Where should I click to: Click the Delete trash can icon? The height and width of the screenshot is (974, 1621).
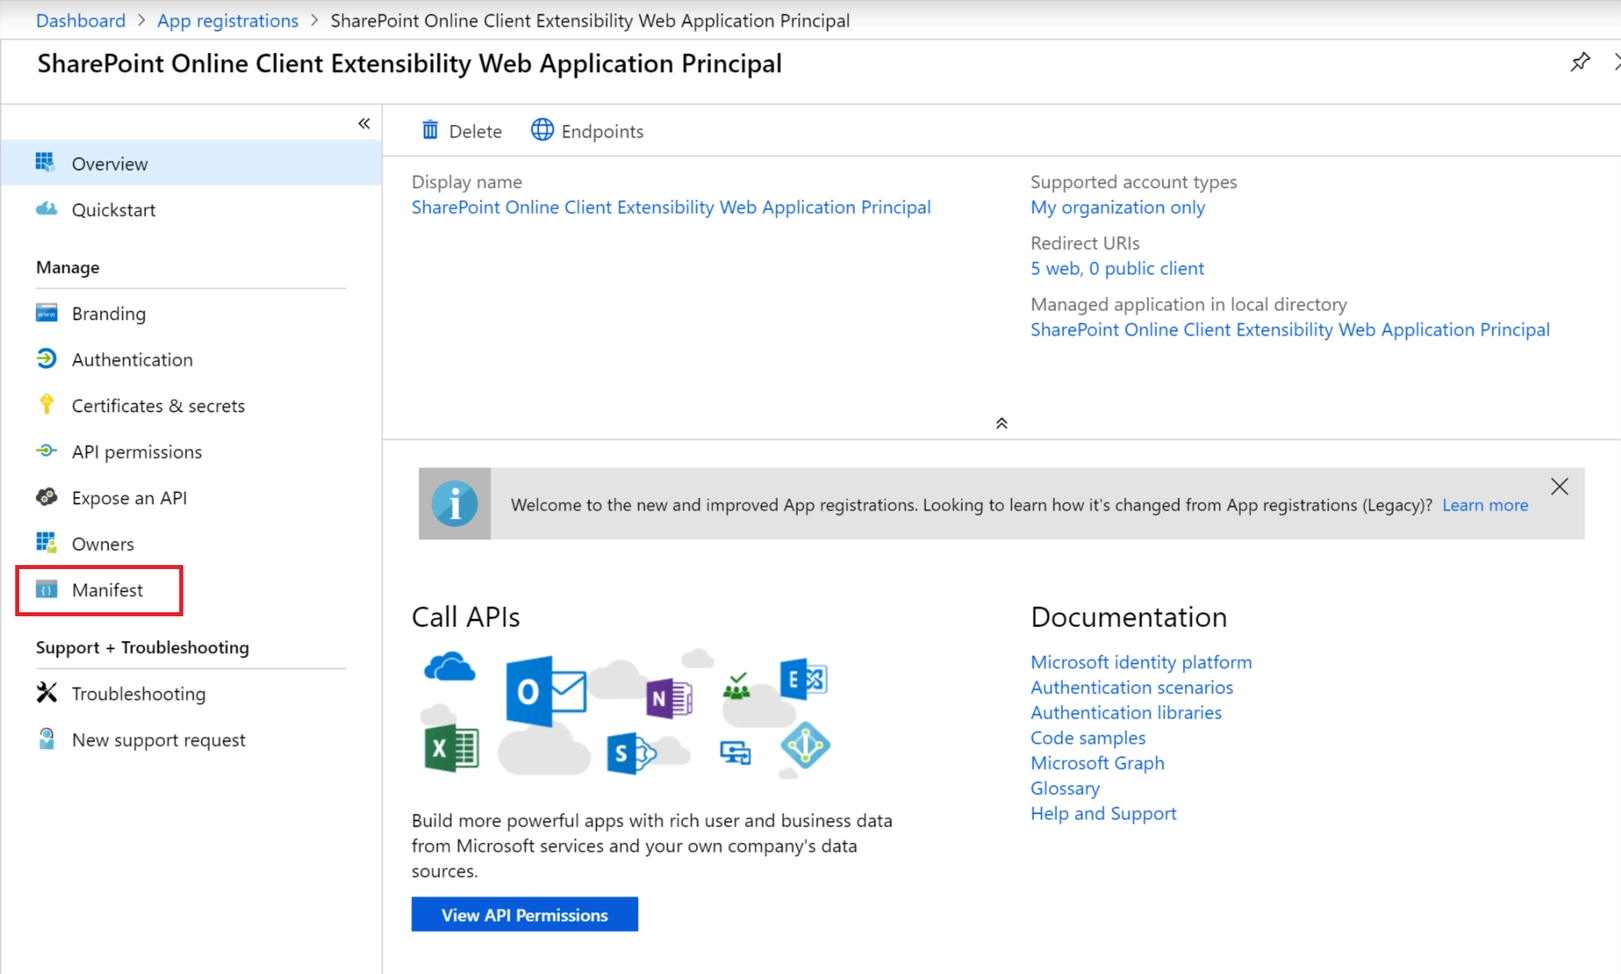(430, 130)
